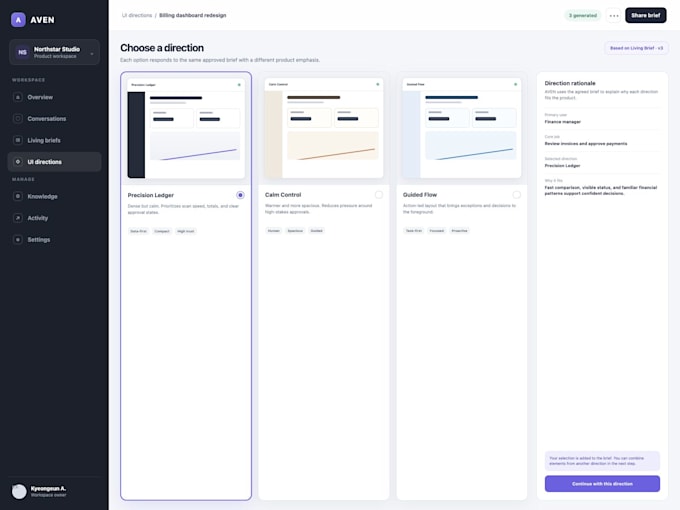Click the Task-first tag
The height and width of the screenshot is (510, 680).
(x=414, y=231)
